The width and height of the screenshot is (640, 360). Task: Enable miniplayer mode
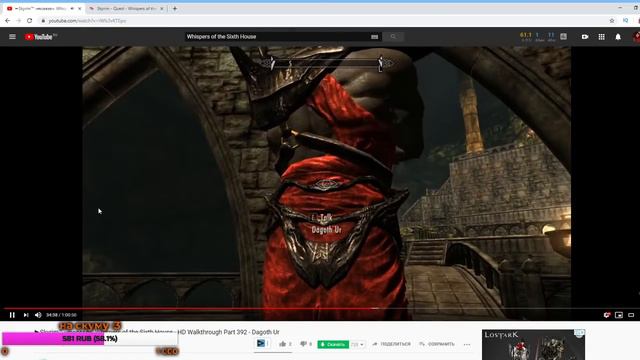[619, 315]
